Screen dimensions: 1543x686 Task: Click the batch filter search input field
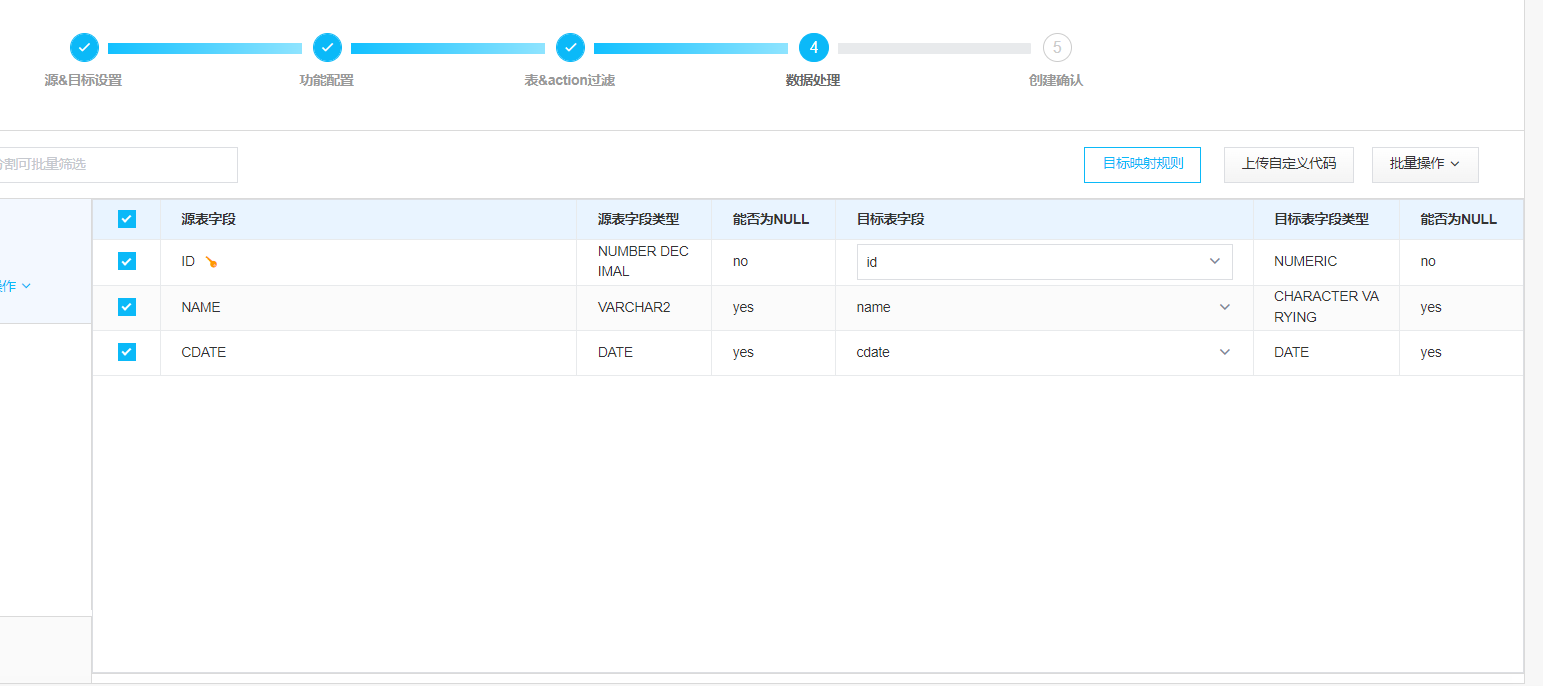click(117, 165)
